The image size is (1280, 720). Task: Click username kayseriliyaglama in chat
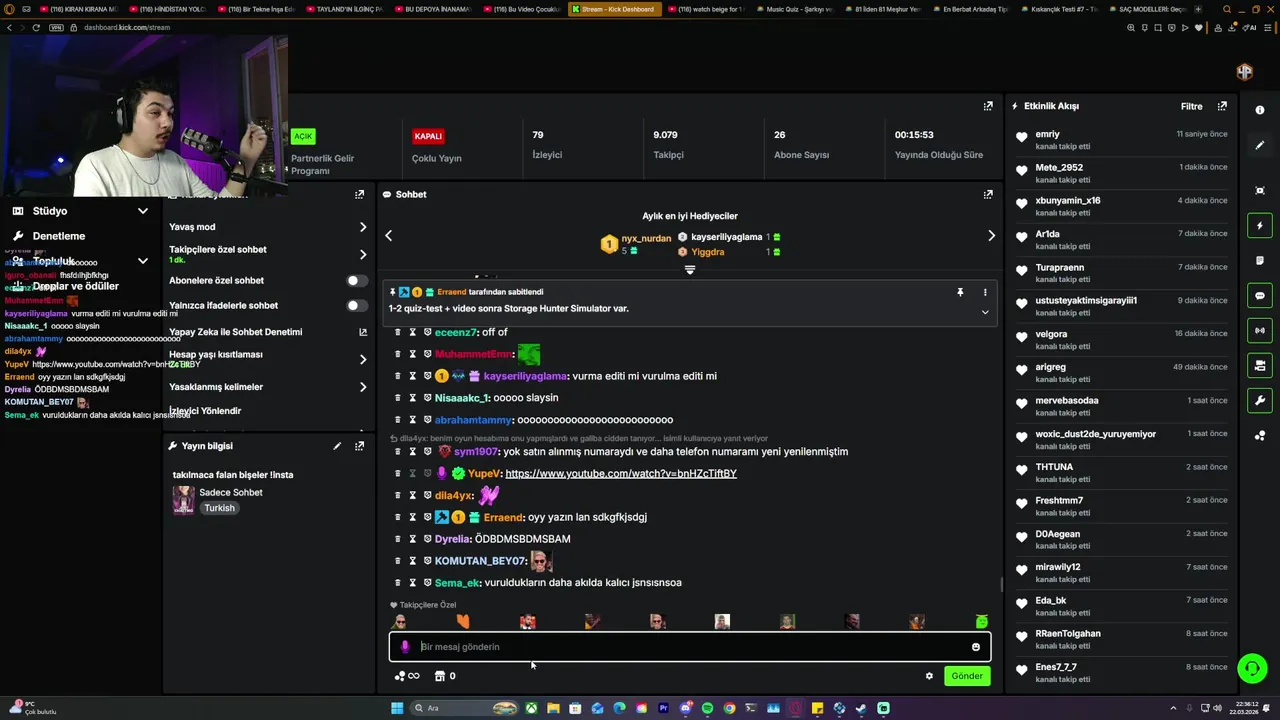[x=526, y=376]
